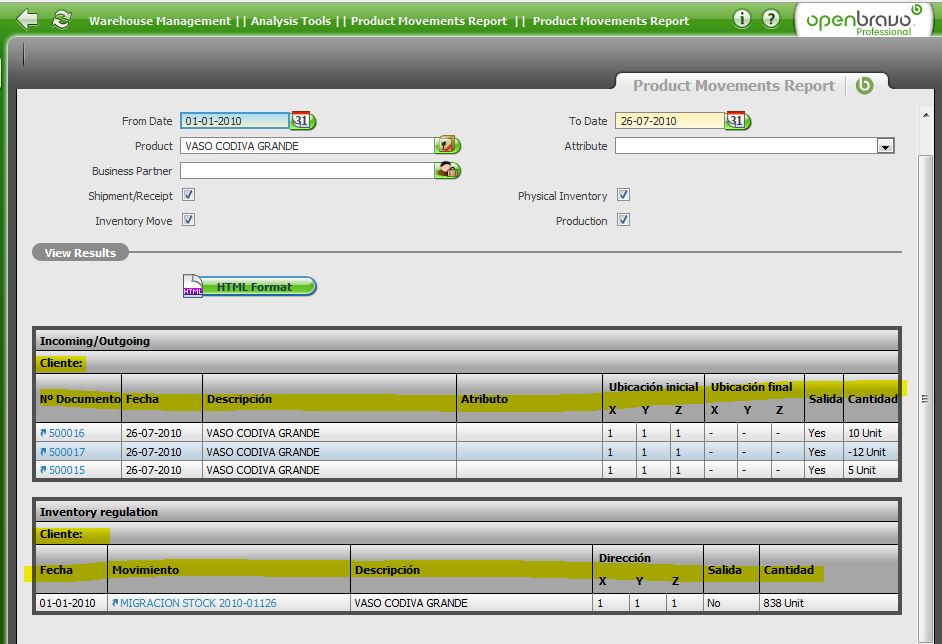Image resolution: width=942 pixels, height=644 pixels.
Task: Click the Openbravo logo beside report title
Action: (x=865, y=85)
